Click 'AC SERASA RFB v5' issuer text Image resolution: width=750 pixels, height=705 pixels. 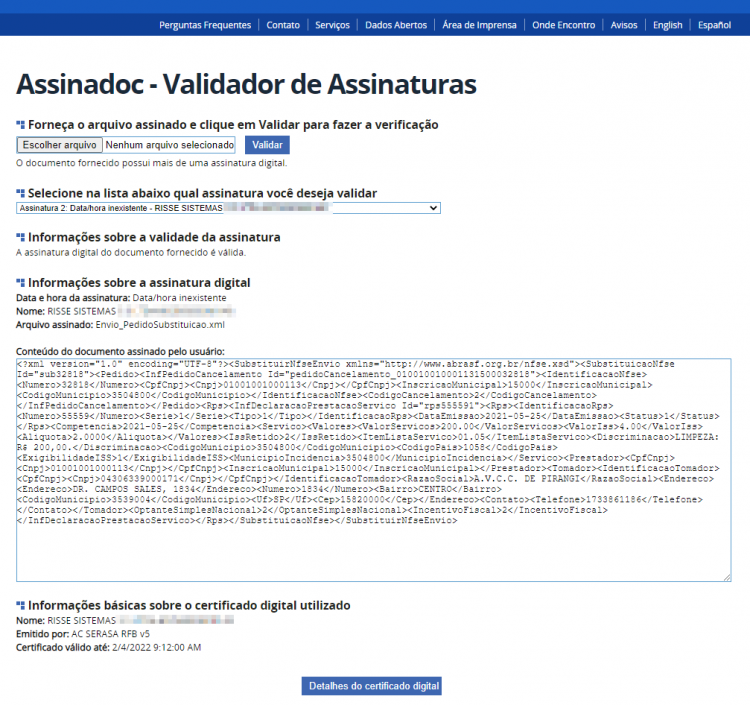click(110, 634)
